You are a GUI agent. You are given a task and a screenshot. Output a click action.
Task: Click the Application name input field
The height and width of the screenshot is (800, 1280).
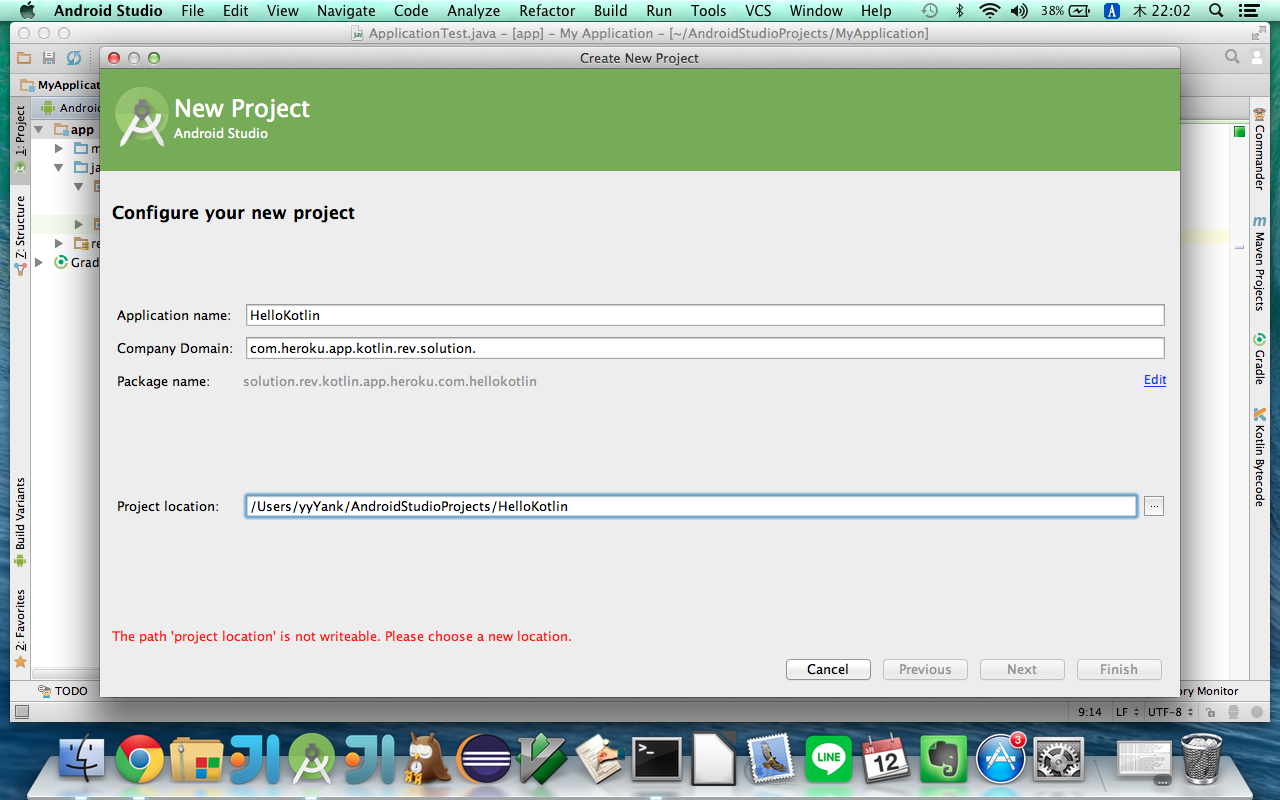tap(705, 315)
